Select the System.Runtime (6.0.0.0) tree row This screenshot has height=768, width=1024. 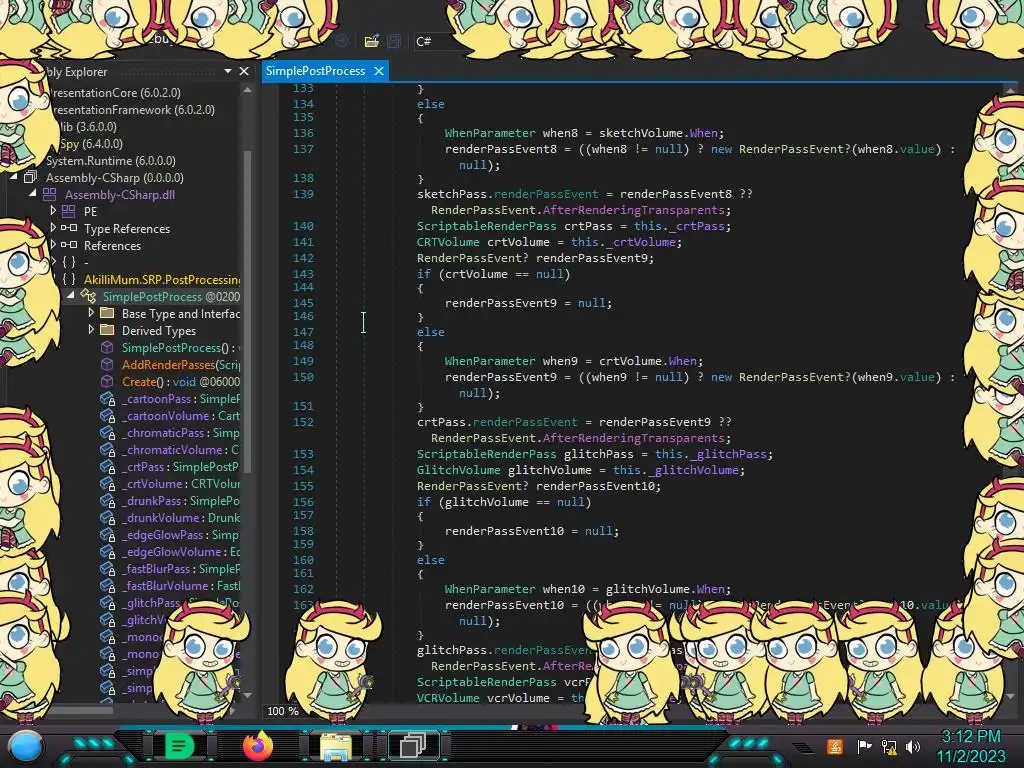coord(110,160)
